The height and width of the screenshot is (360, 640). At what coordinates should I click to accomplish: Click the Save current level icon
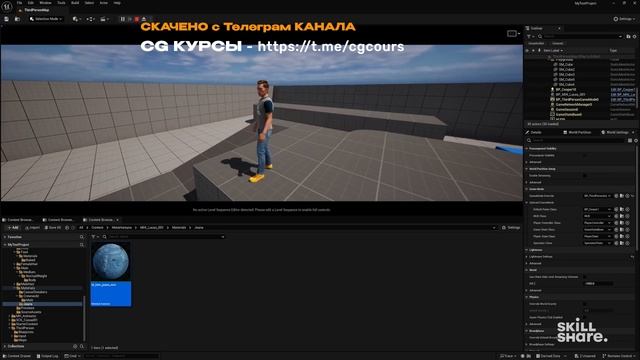tap(7, 19)
